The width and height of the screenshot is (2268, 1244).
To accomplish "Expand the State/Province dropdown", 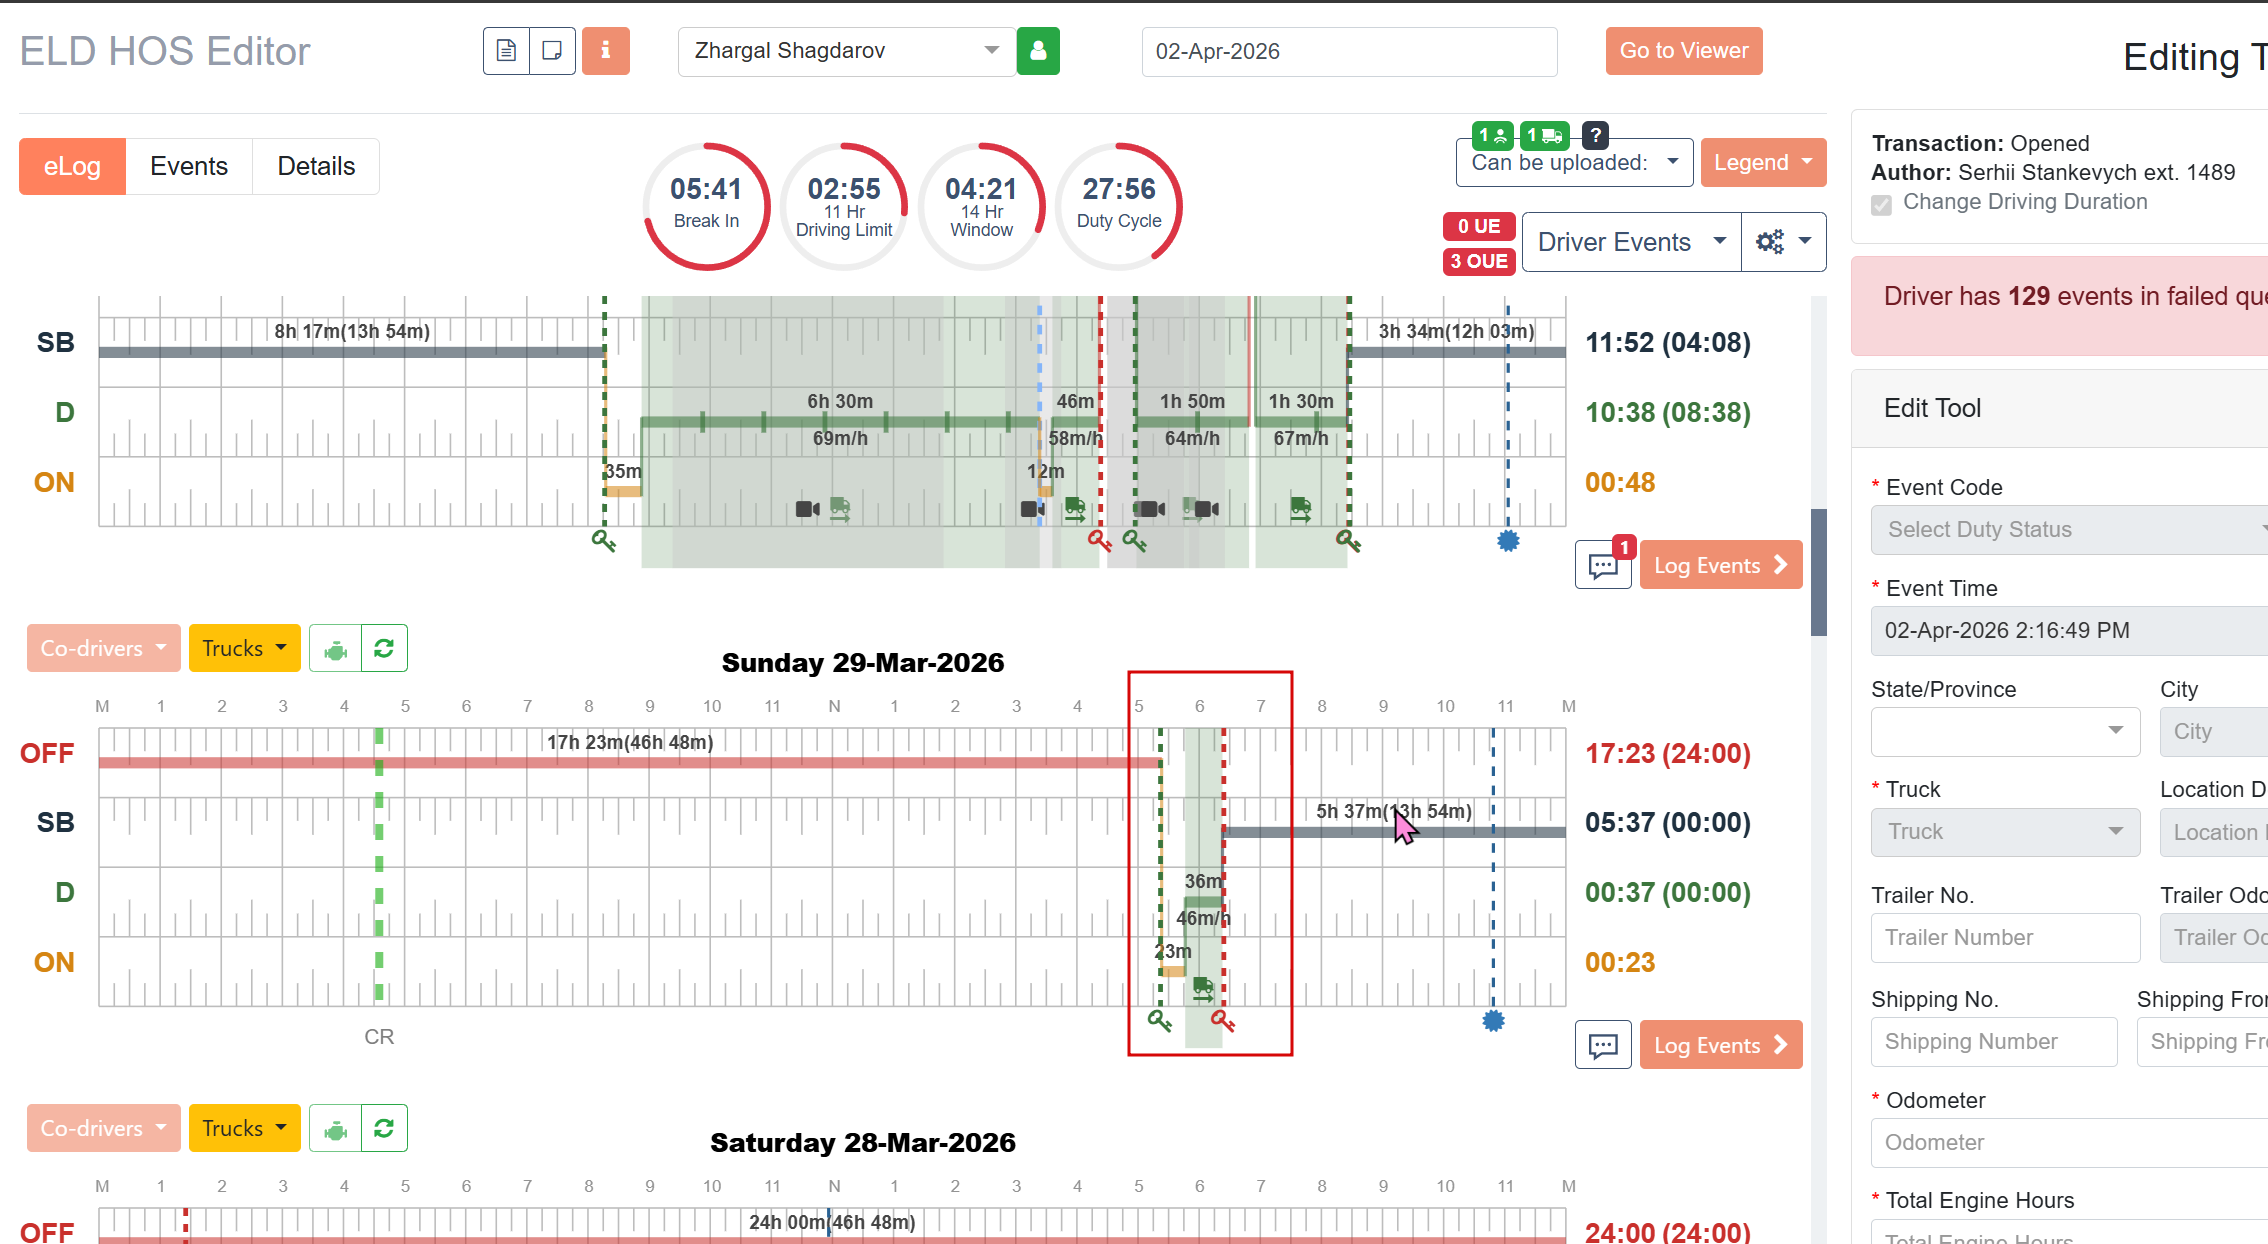I will 2005,731.
